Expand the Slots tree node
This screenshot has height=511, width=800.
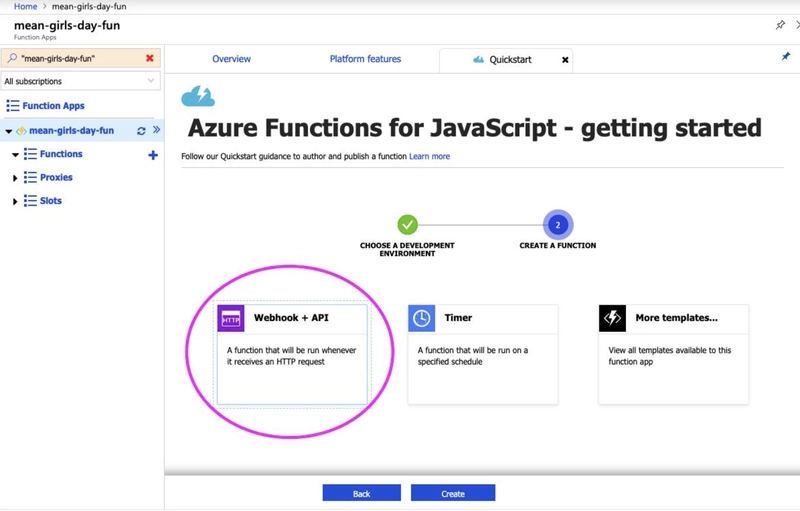pyautogui.click(x=15, y=201)
